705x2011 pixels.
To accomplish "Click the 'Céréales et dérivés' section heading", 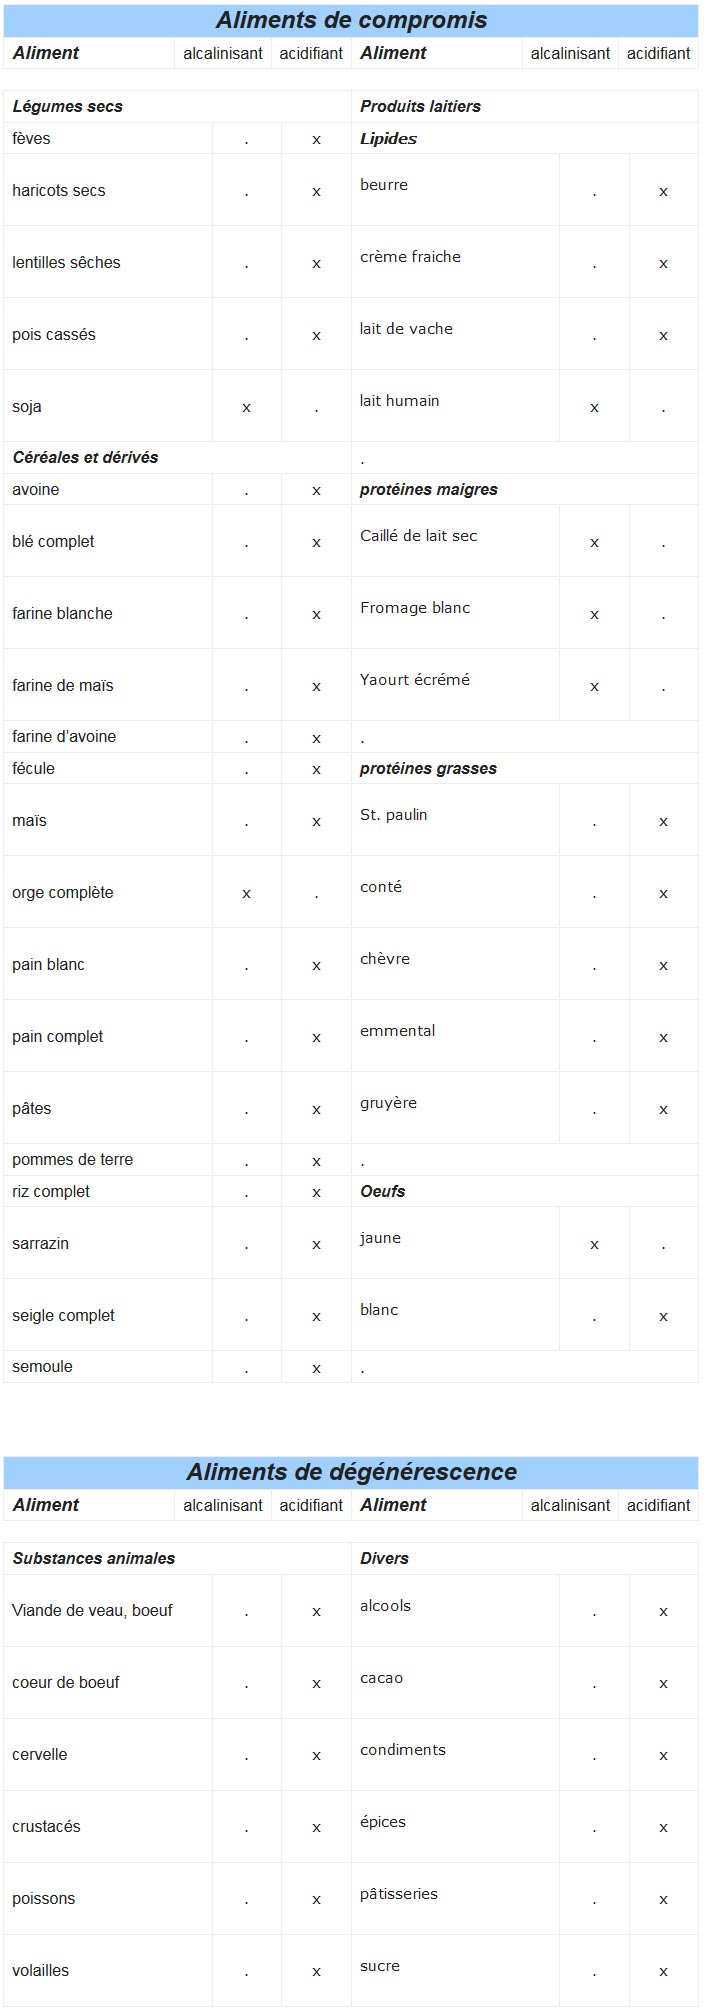I will point(85,458).
